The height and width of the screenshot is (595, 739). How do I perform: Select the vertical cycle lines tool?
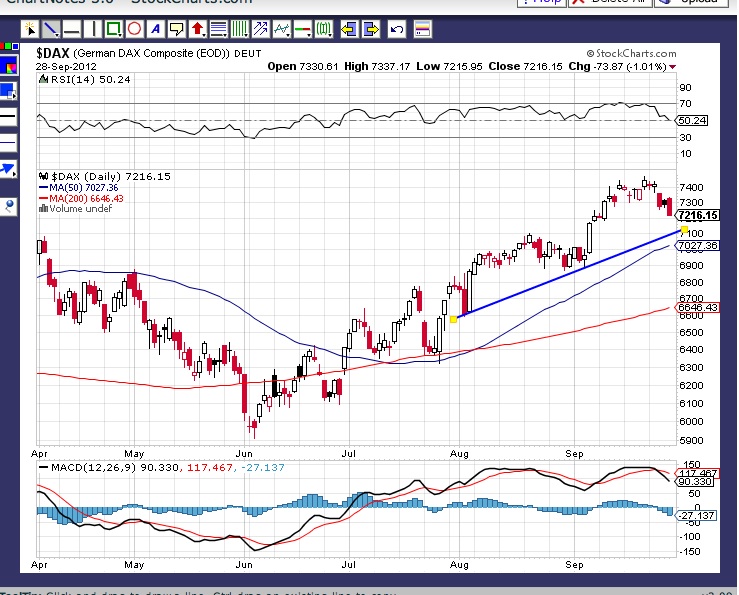pyautogui.click(x=238, y=29)
